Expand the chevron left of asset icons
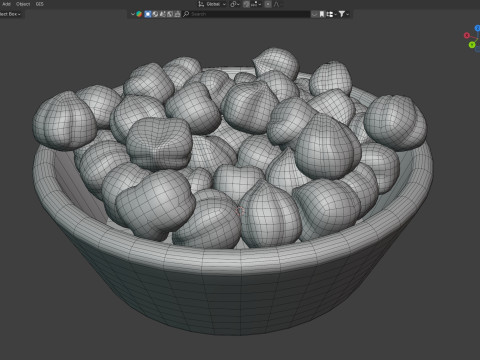 click(133, 14)
